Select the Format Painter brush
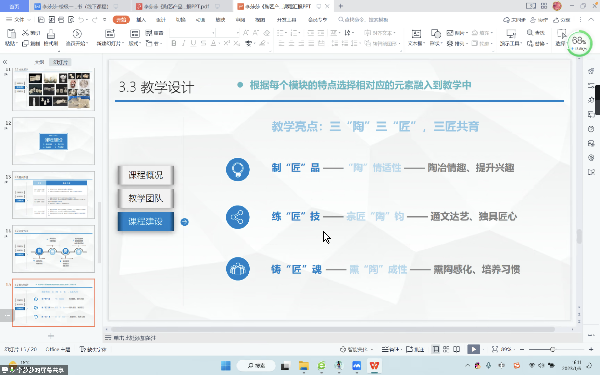 pyautogui.click(x=51, y=34)
